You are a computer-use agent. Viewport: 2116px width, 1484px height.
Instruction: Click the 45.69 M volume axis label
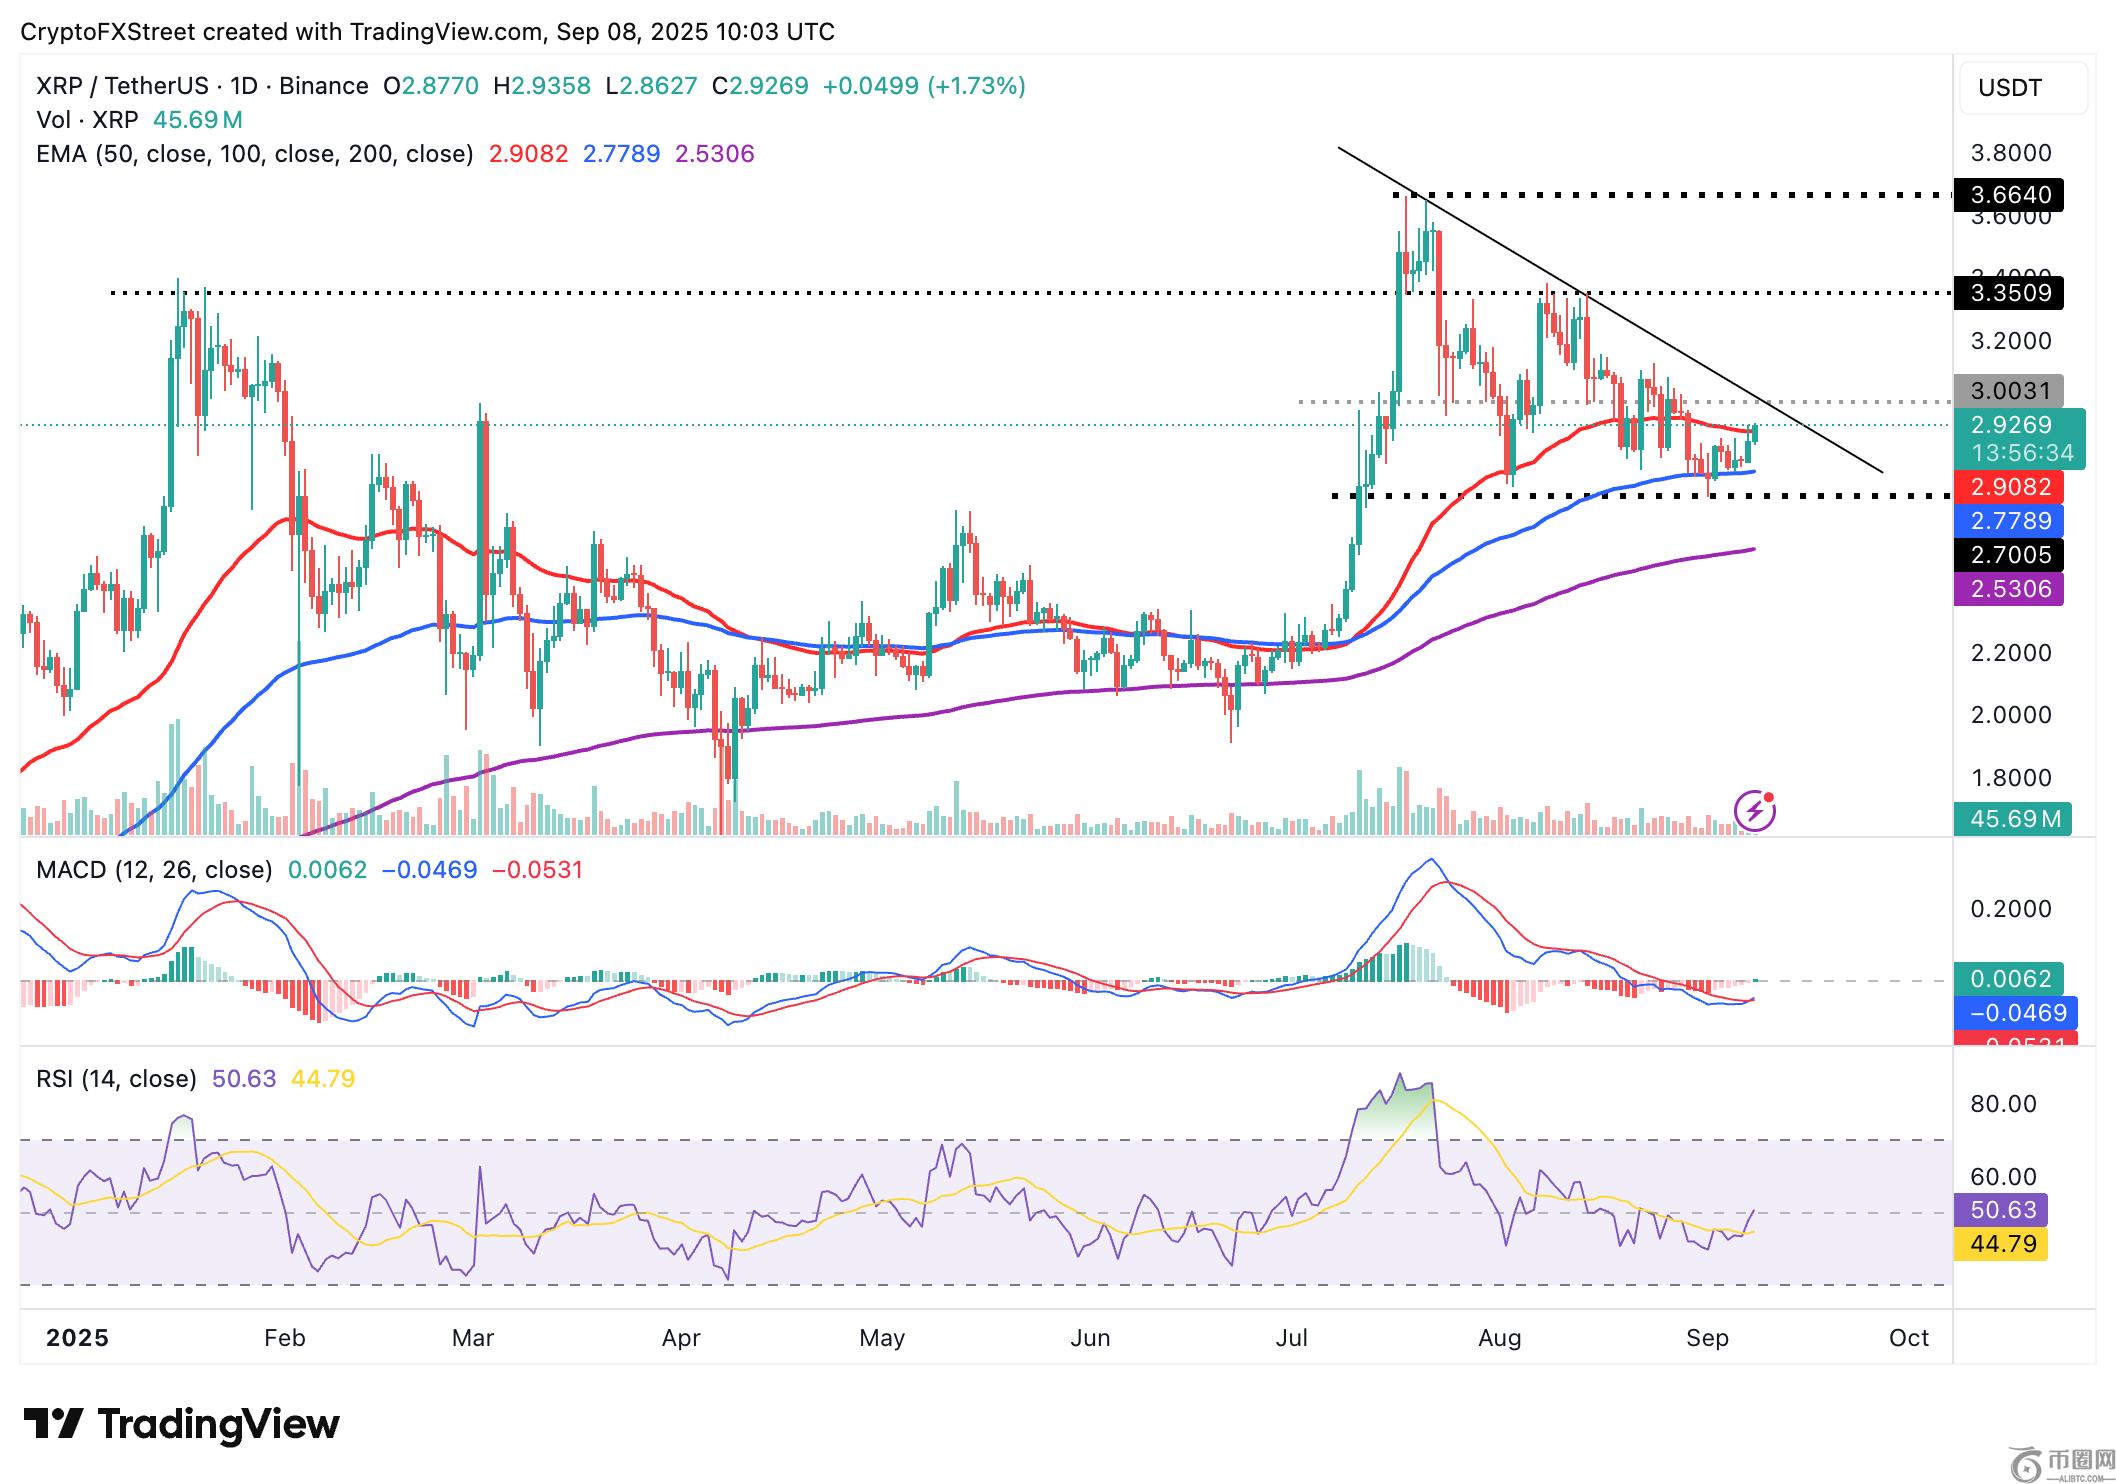[x=2013, y=819]
